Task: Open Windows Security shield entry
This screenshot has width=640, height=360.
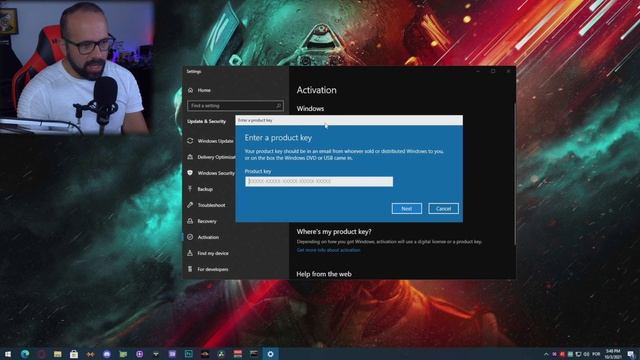Action: click(211, 173)
